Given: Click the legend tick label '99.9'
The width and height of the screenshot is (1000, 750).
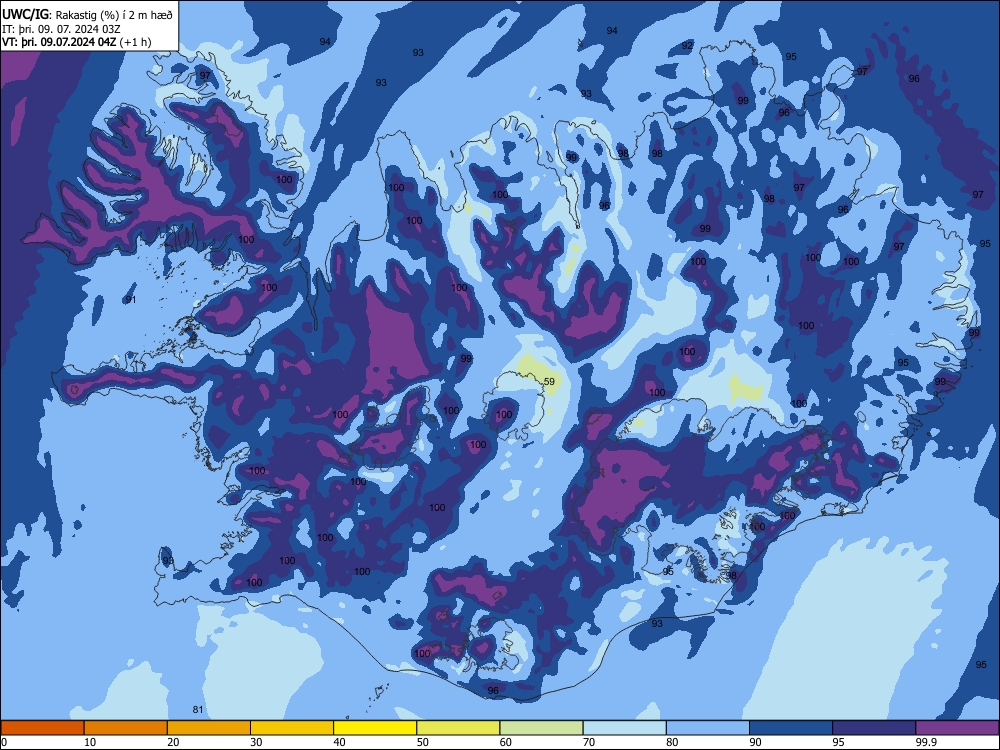Looking at the screenshot, I should [925, 742].
